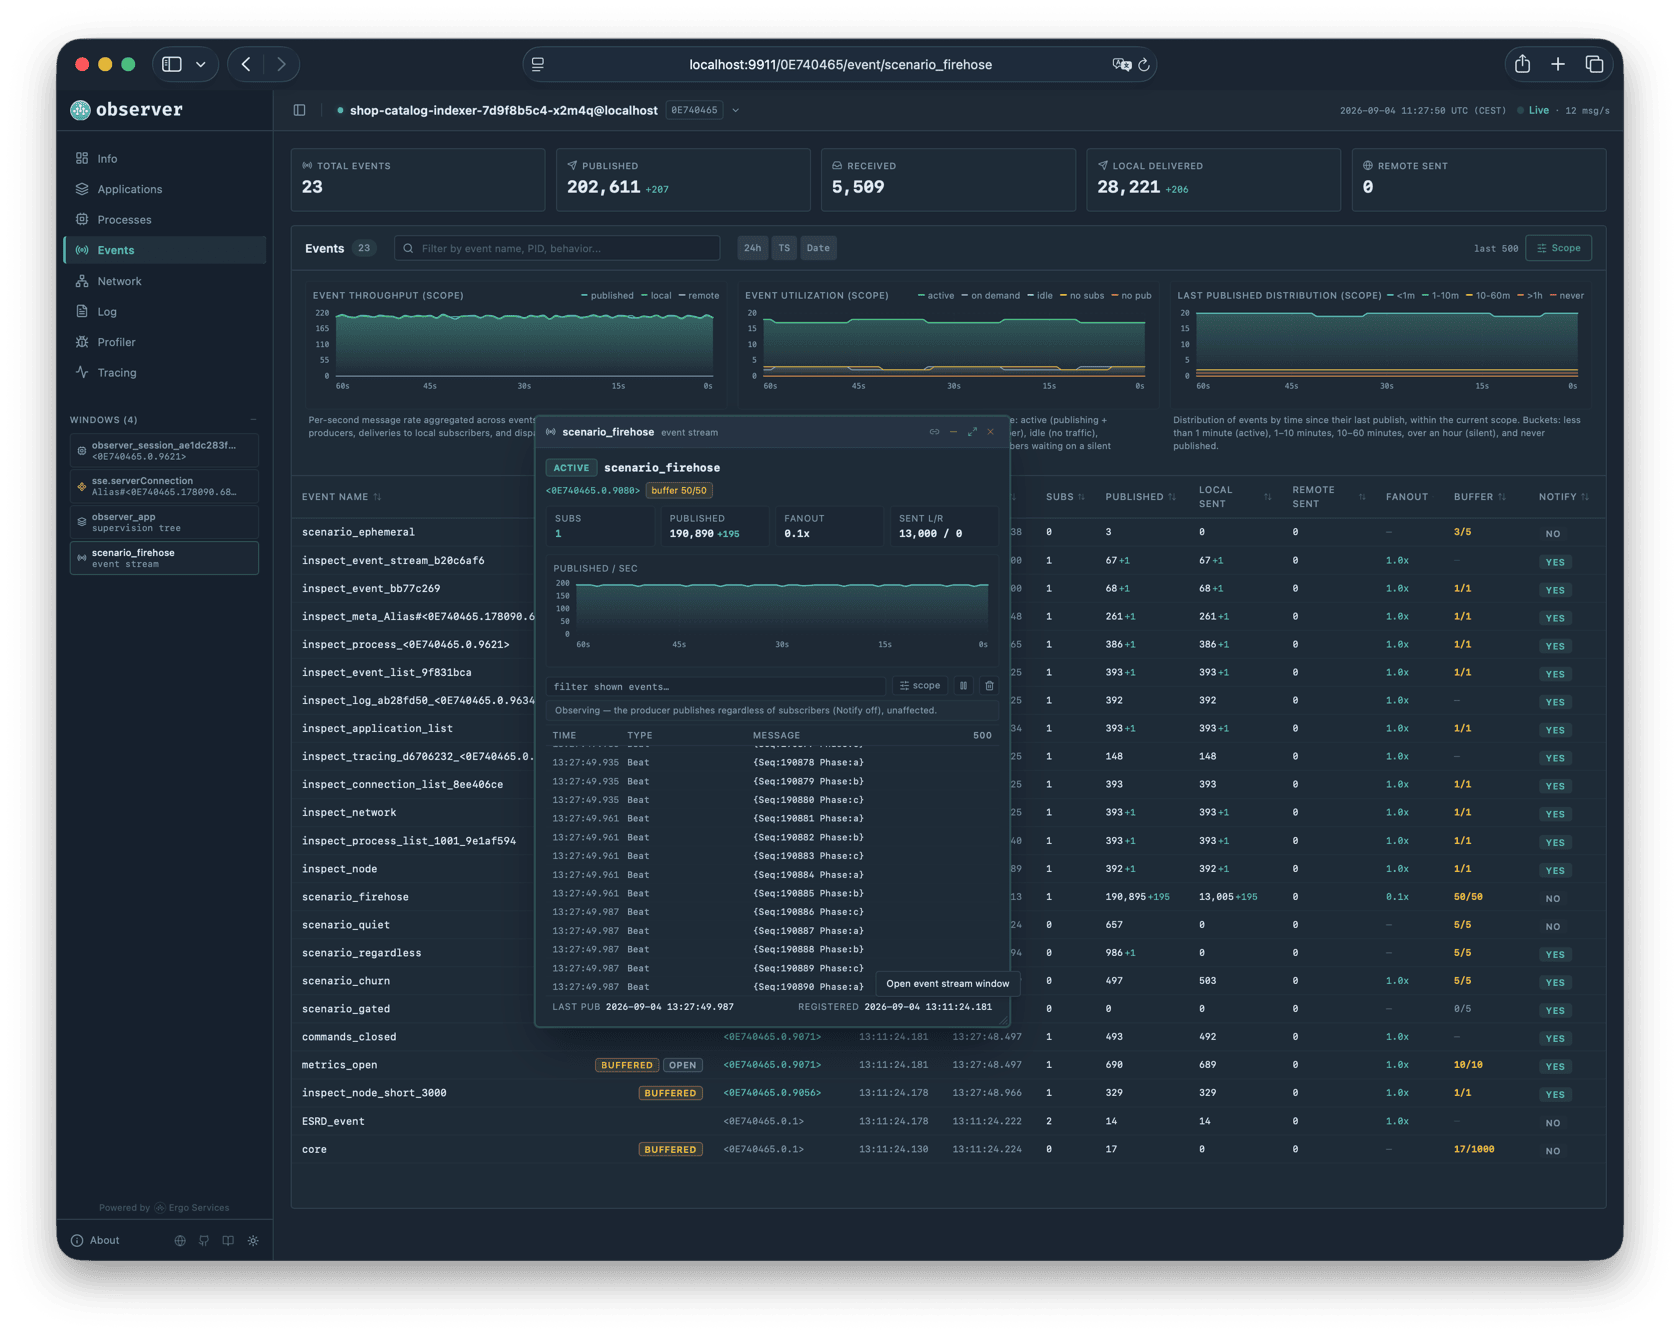
Task: Sort table by Published column
Action: coord(1140,497)
